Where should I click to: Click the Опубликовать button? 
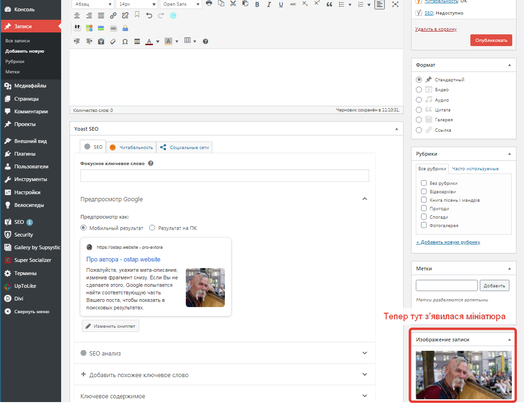point(491,40)
